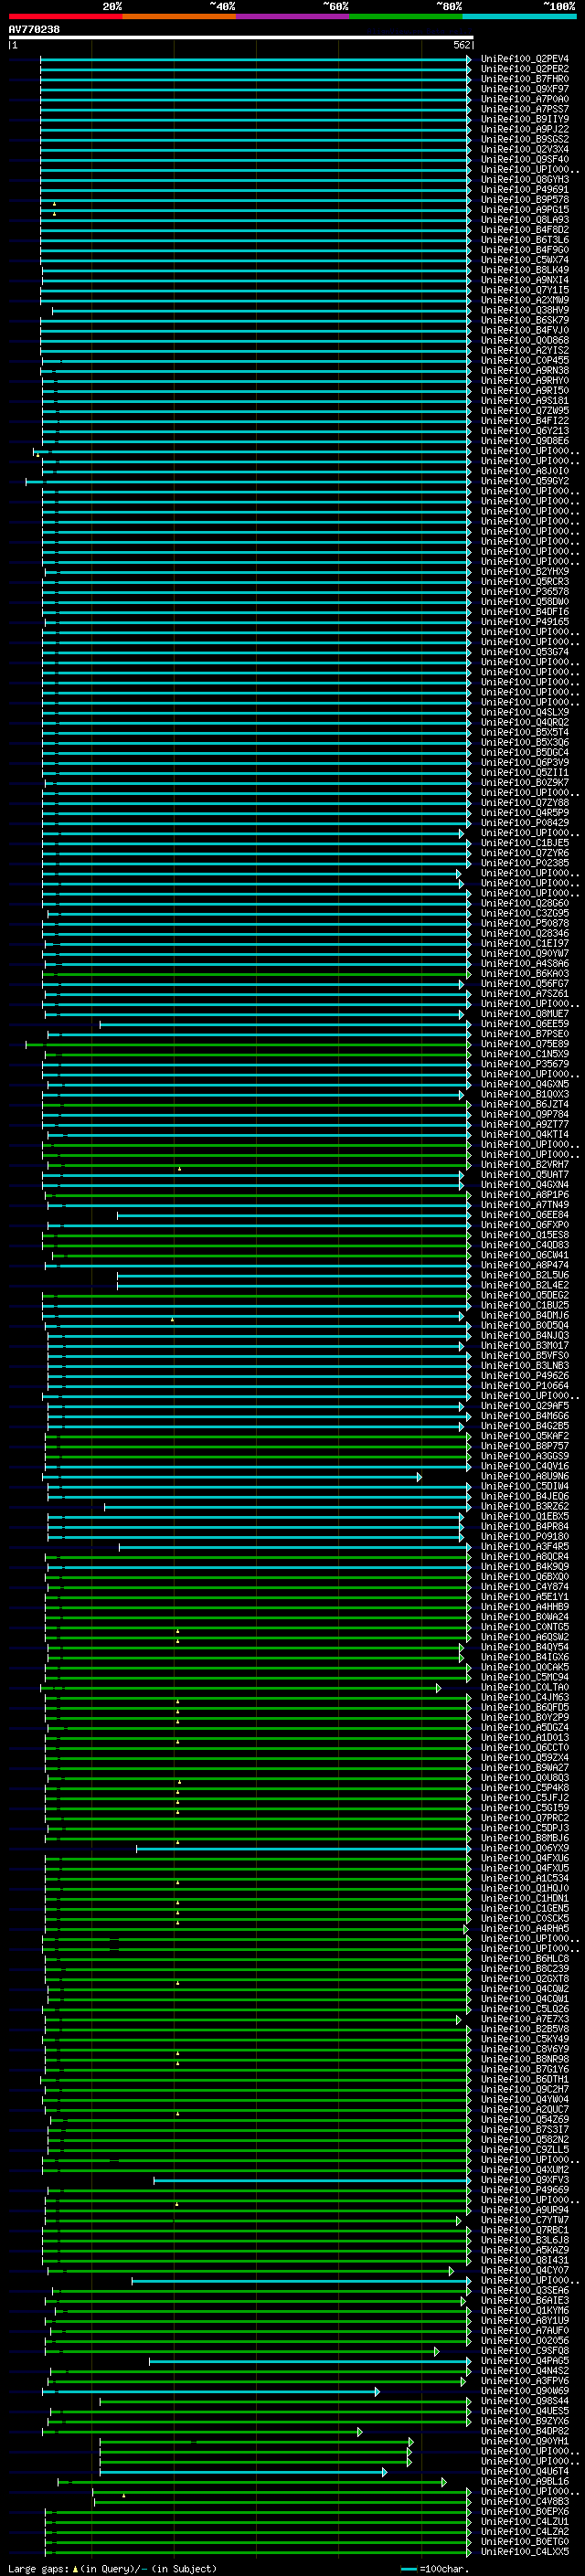The image size is (585, 2576).
Task: Select label UniRef100_Q75E89
Action: click(x=525, y=1044)
